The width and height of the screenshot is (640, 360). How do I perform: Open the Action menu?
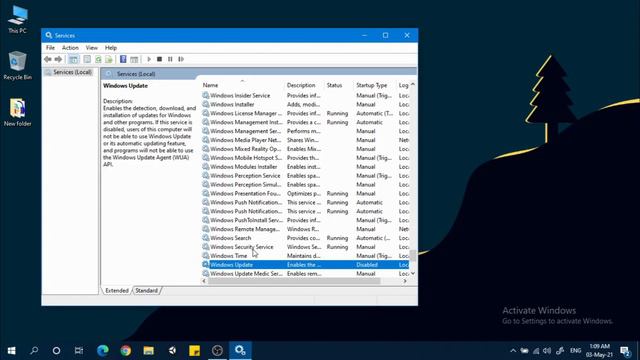pos(70,48)
